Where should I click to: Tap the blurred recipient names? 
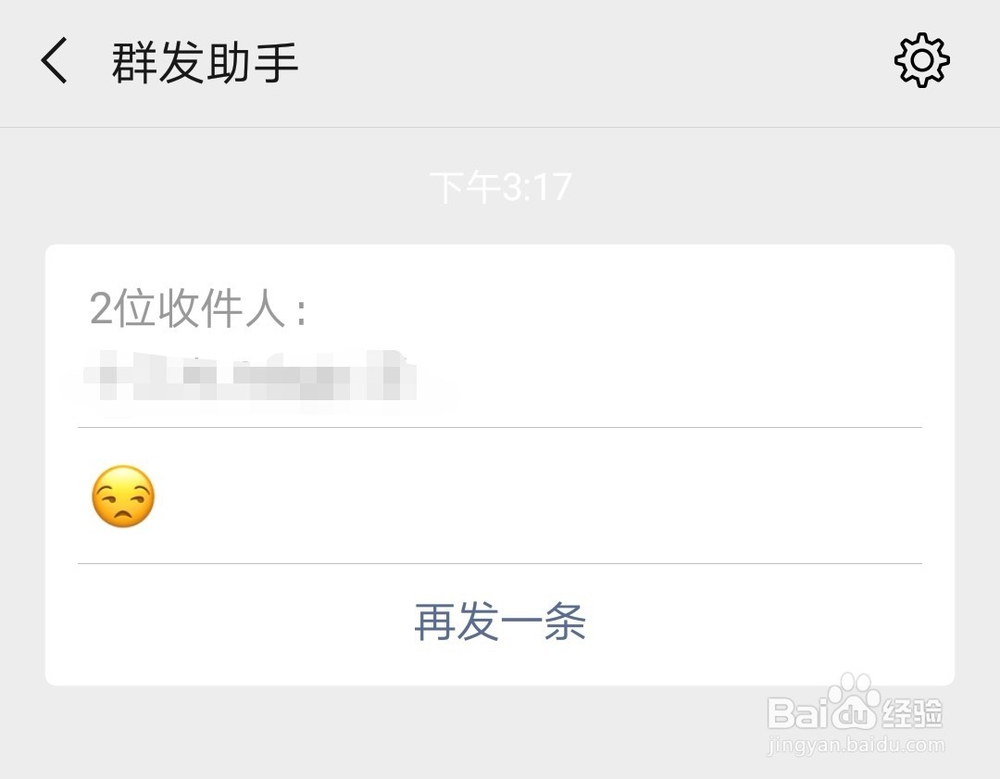coord(250,376)
